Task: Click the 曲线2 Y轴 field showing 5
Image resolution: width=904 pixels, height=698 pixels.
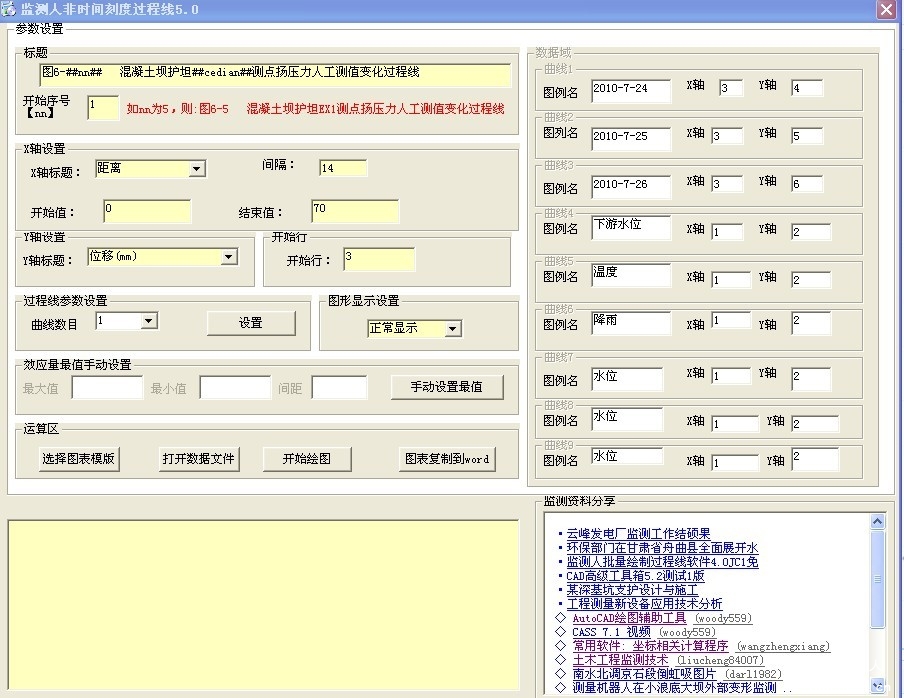Action: click(807, 136)
